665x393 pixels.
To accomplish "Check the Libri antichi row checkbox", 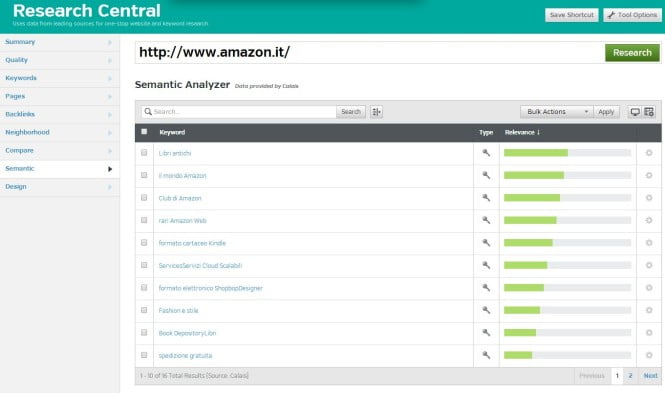I will click(144, 153).
